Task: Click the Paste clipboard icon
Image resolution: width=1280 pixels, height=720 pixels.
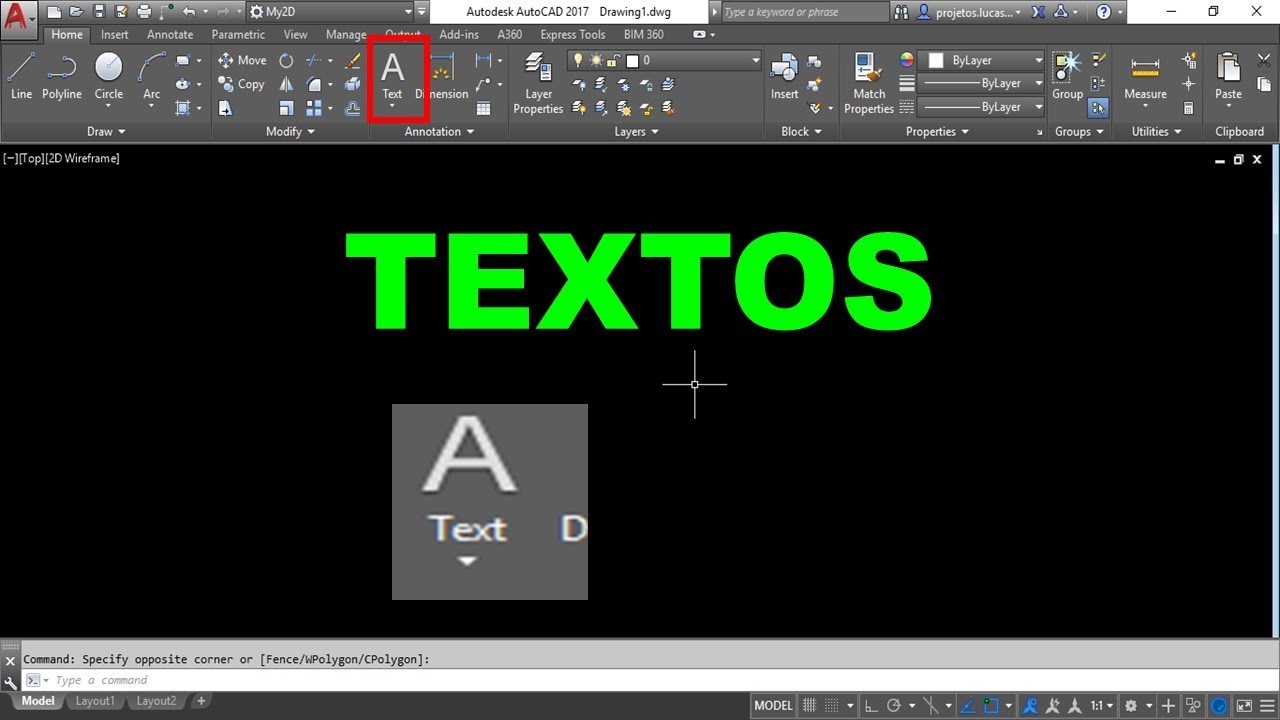Action: [x=1228, y=80]
